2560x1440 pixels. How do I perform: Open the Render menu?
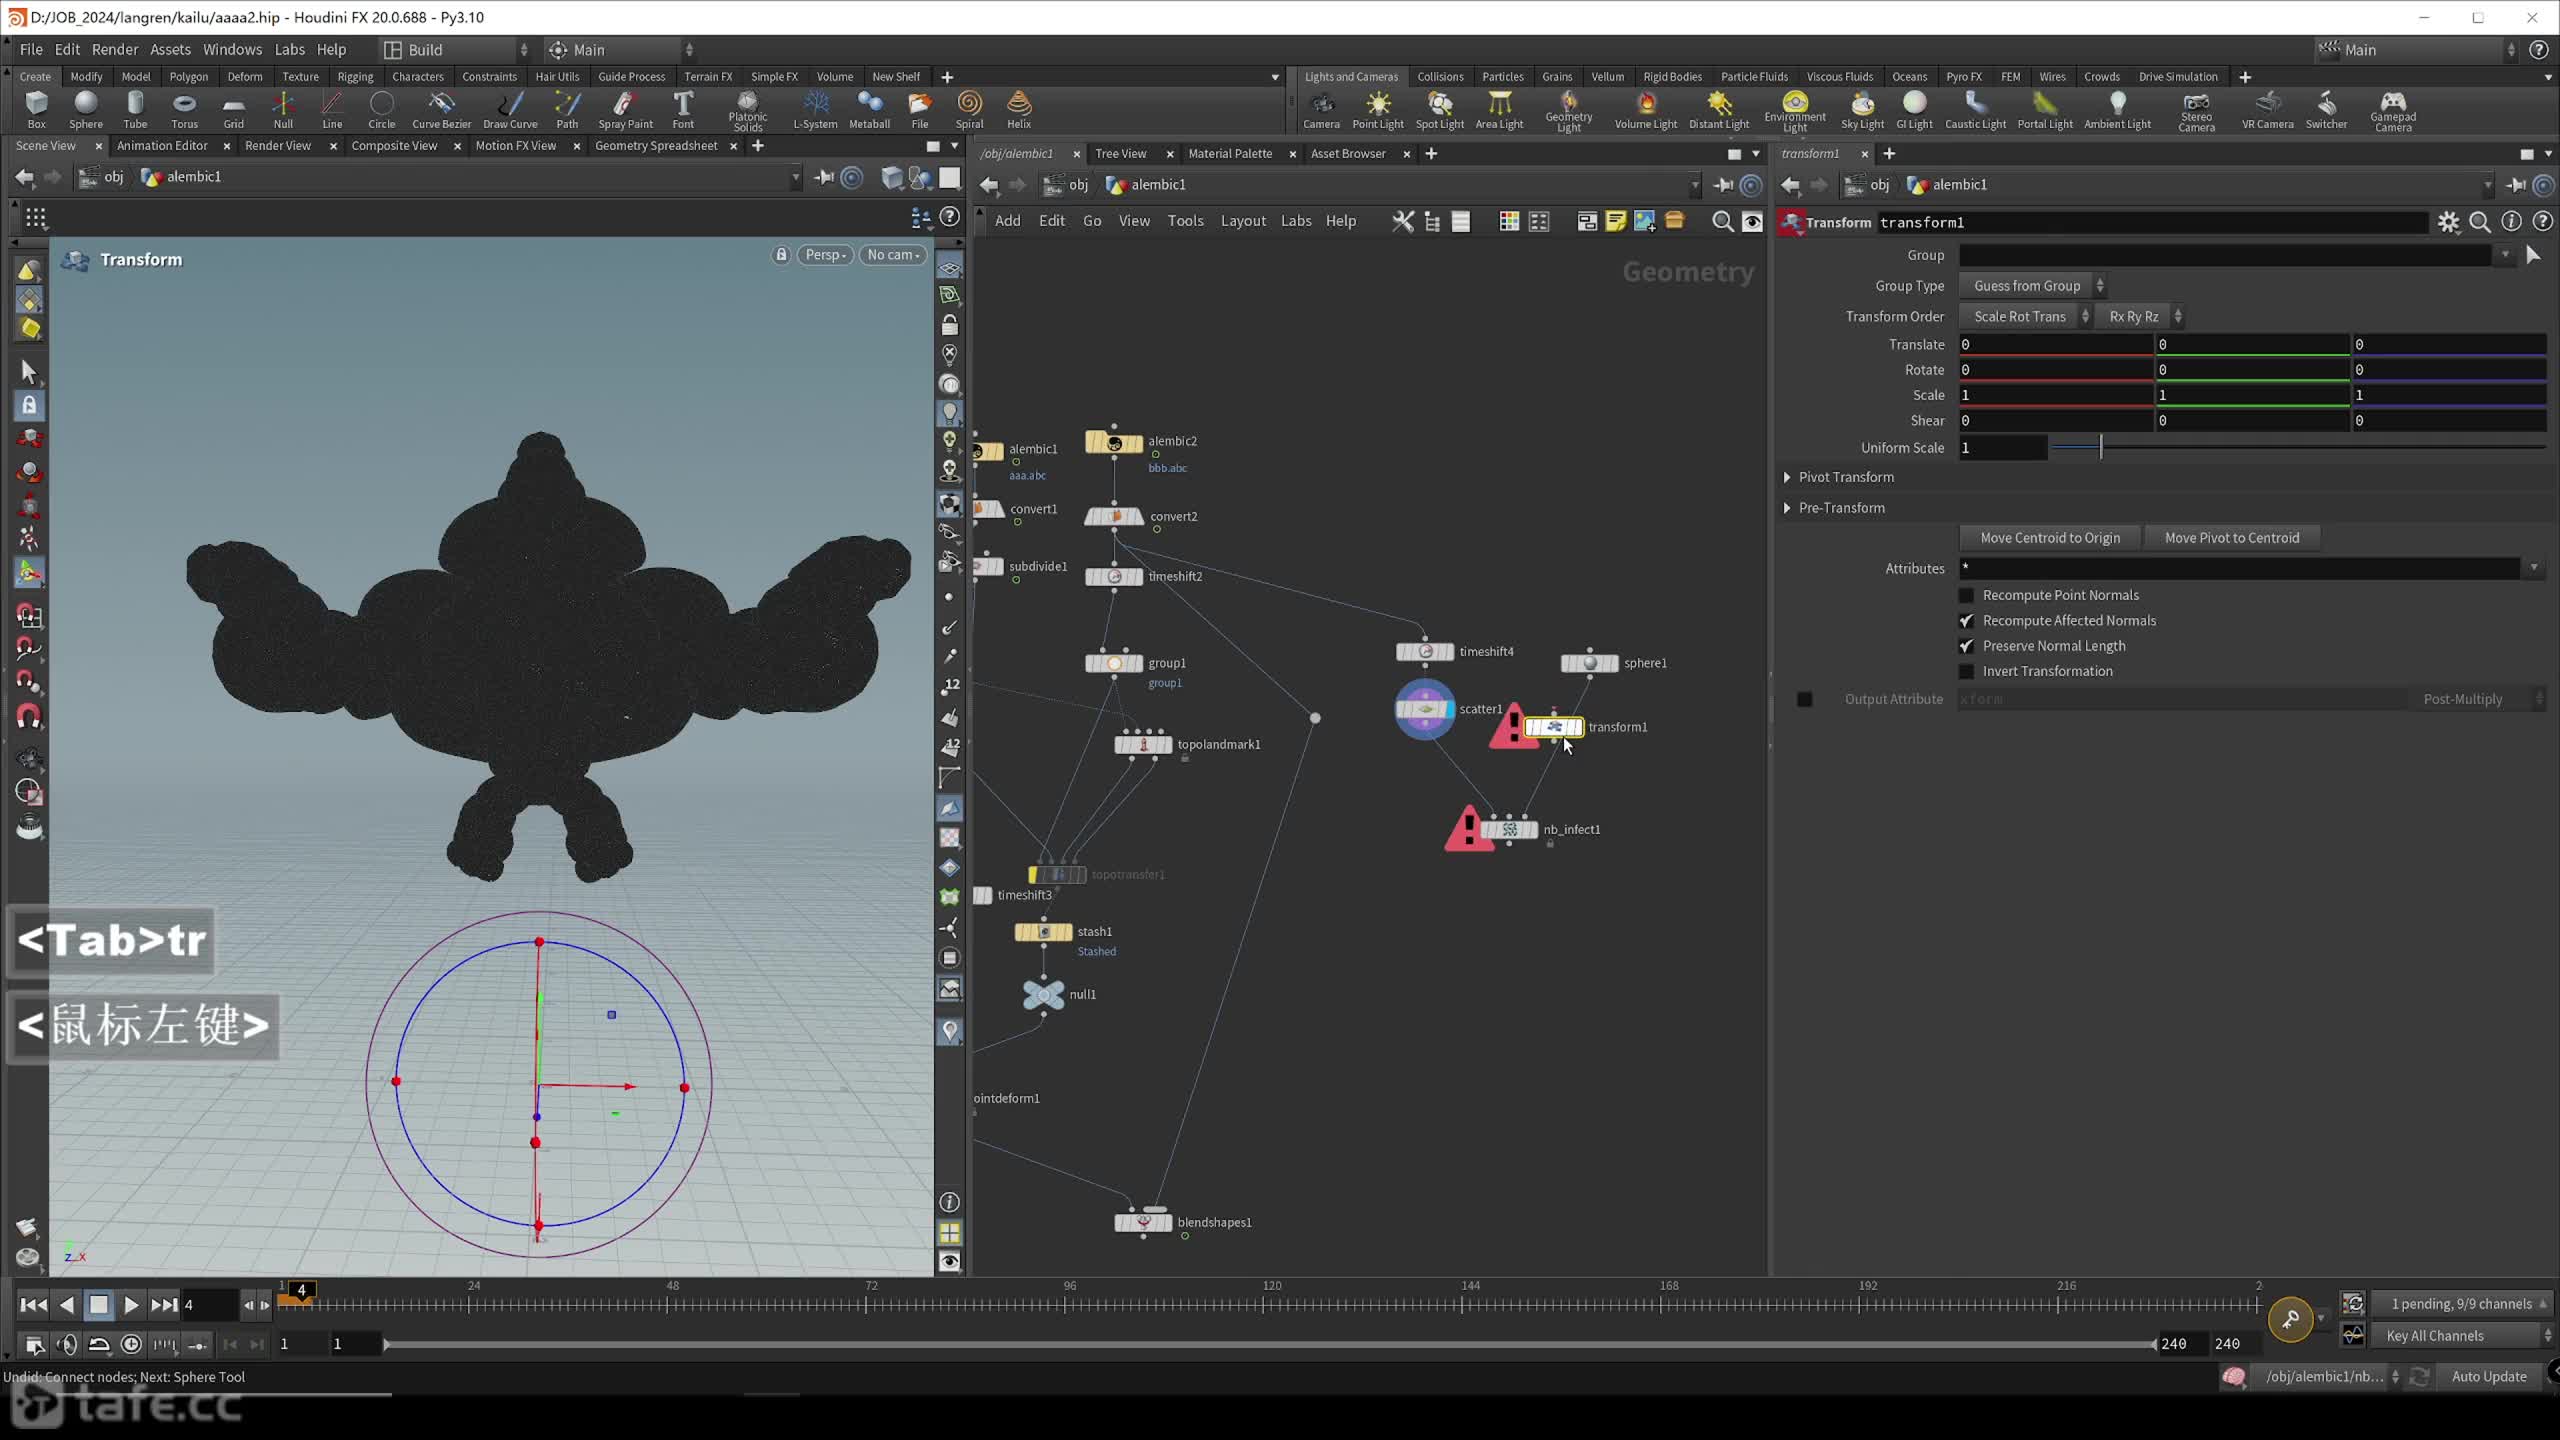click(115, 49)
